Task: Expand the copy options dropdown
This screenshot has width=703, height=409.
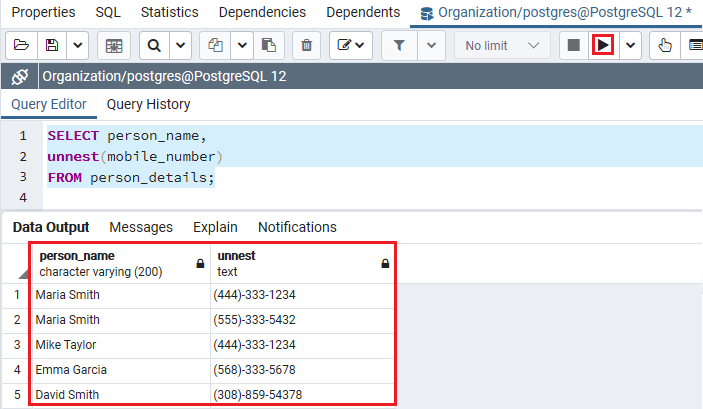Action: (x=242, y=45)
